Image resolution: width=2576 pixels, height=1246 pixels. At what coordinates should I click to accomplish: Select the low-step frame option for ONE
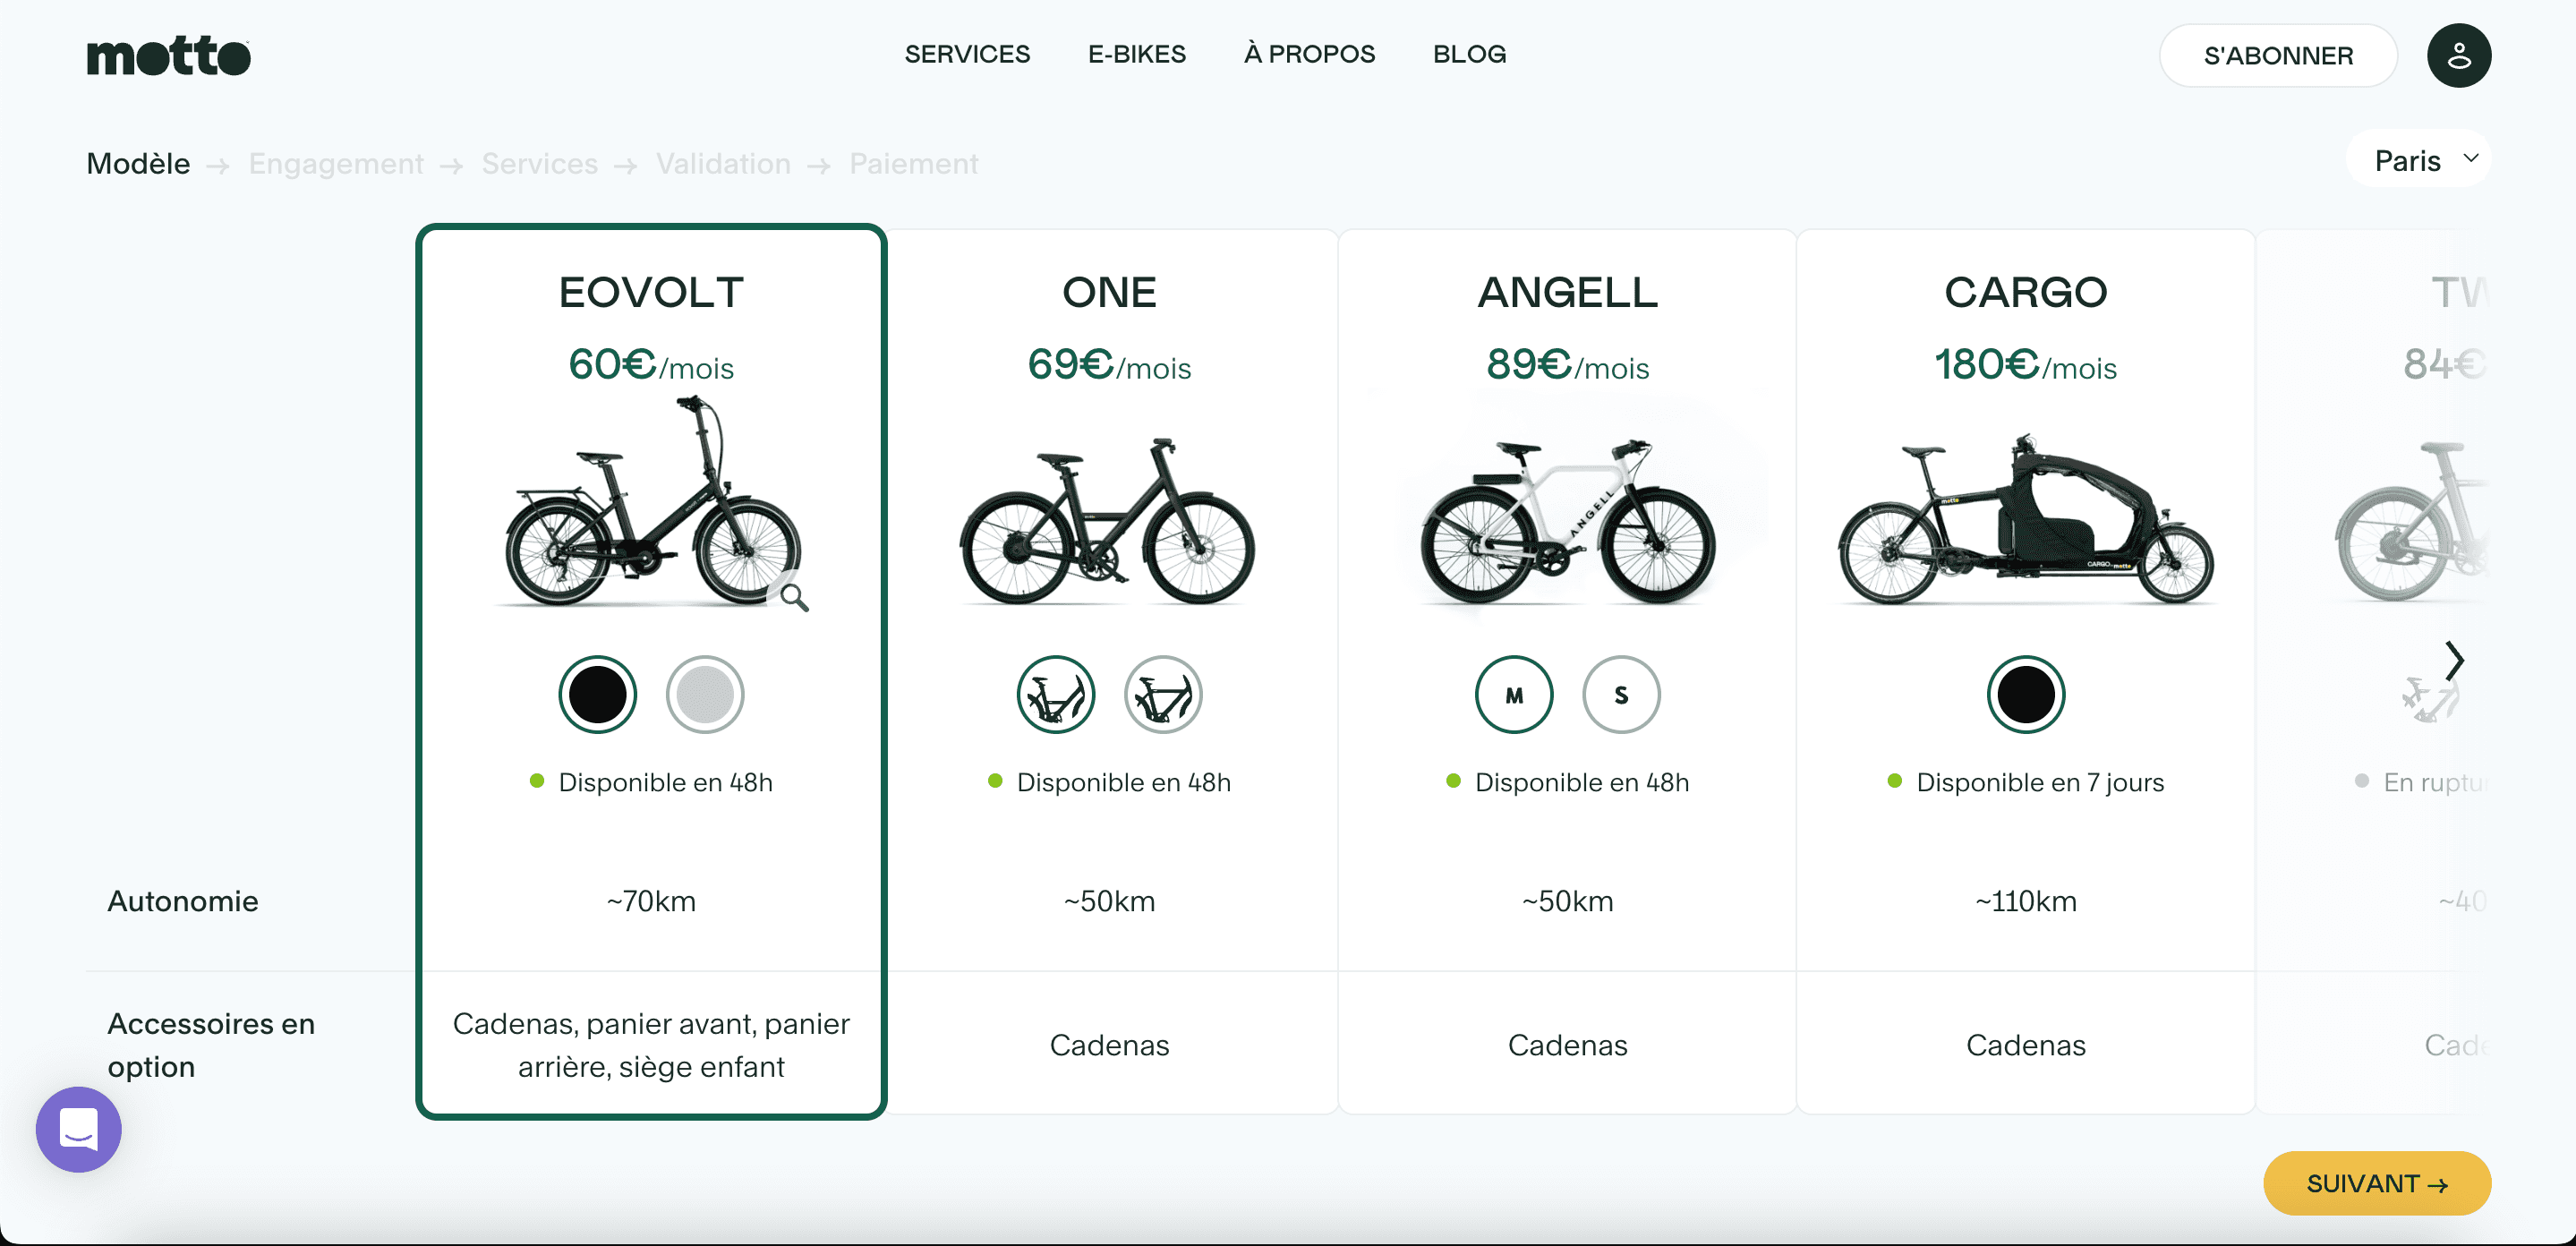(x=1055, y=694)
